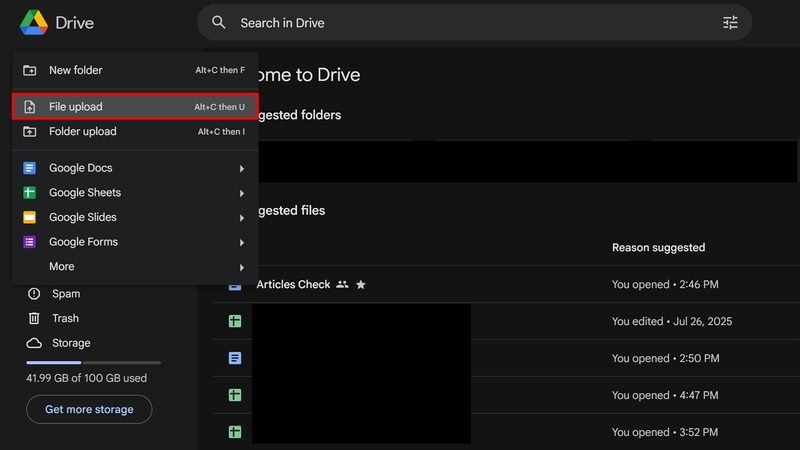Click 'Alt+C then I' shortcut text
This screenshot has width=800, height=450.
(x=221, y=132)
